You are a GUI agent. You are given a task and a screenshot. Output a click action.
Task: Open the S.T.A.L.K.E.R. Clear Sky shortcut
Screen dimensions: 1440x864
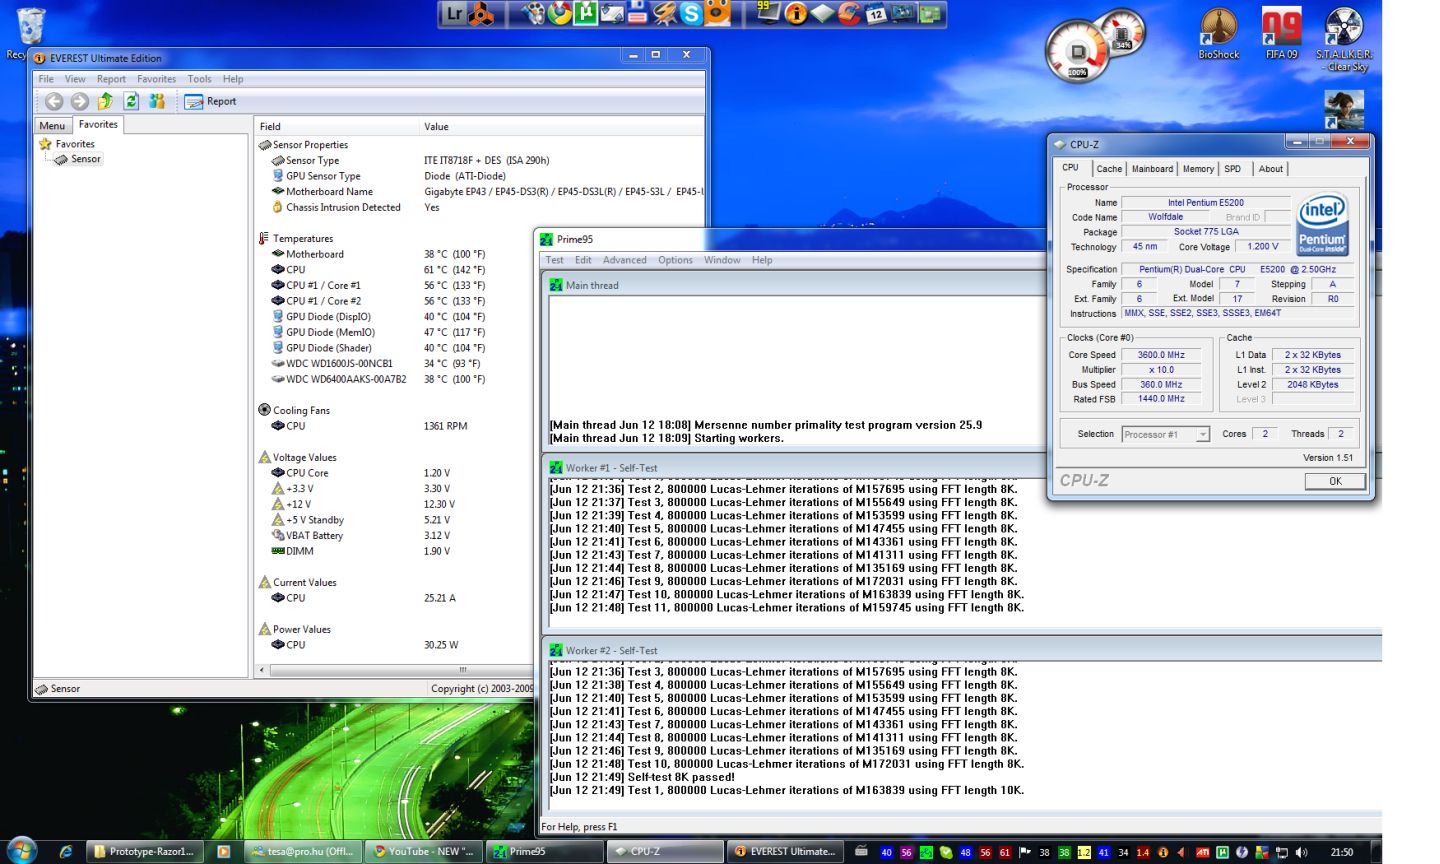pos(1344,39)
